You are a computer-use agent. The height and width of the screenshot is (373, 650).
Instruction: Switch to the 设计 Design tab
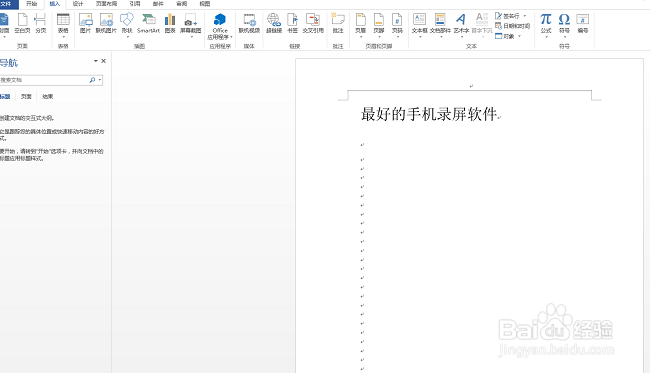click(78, 4)
